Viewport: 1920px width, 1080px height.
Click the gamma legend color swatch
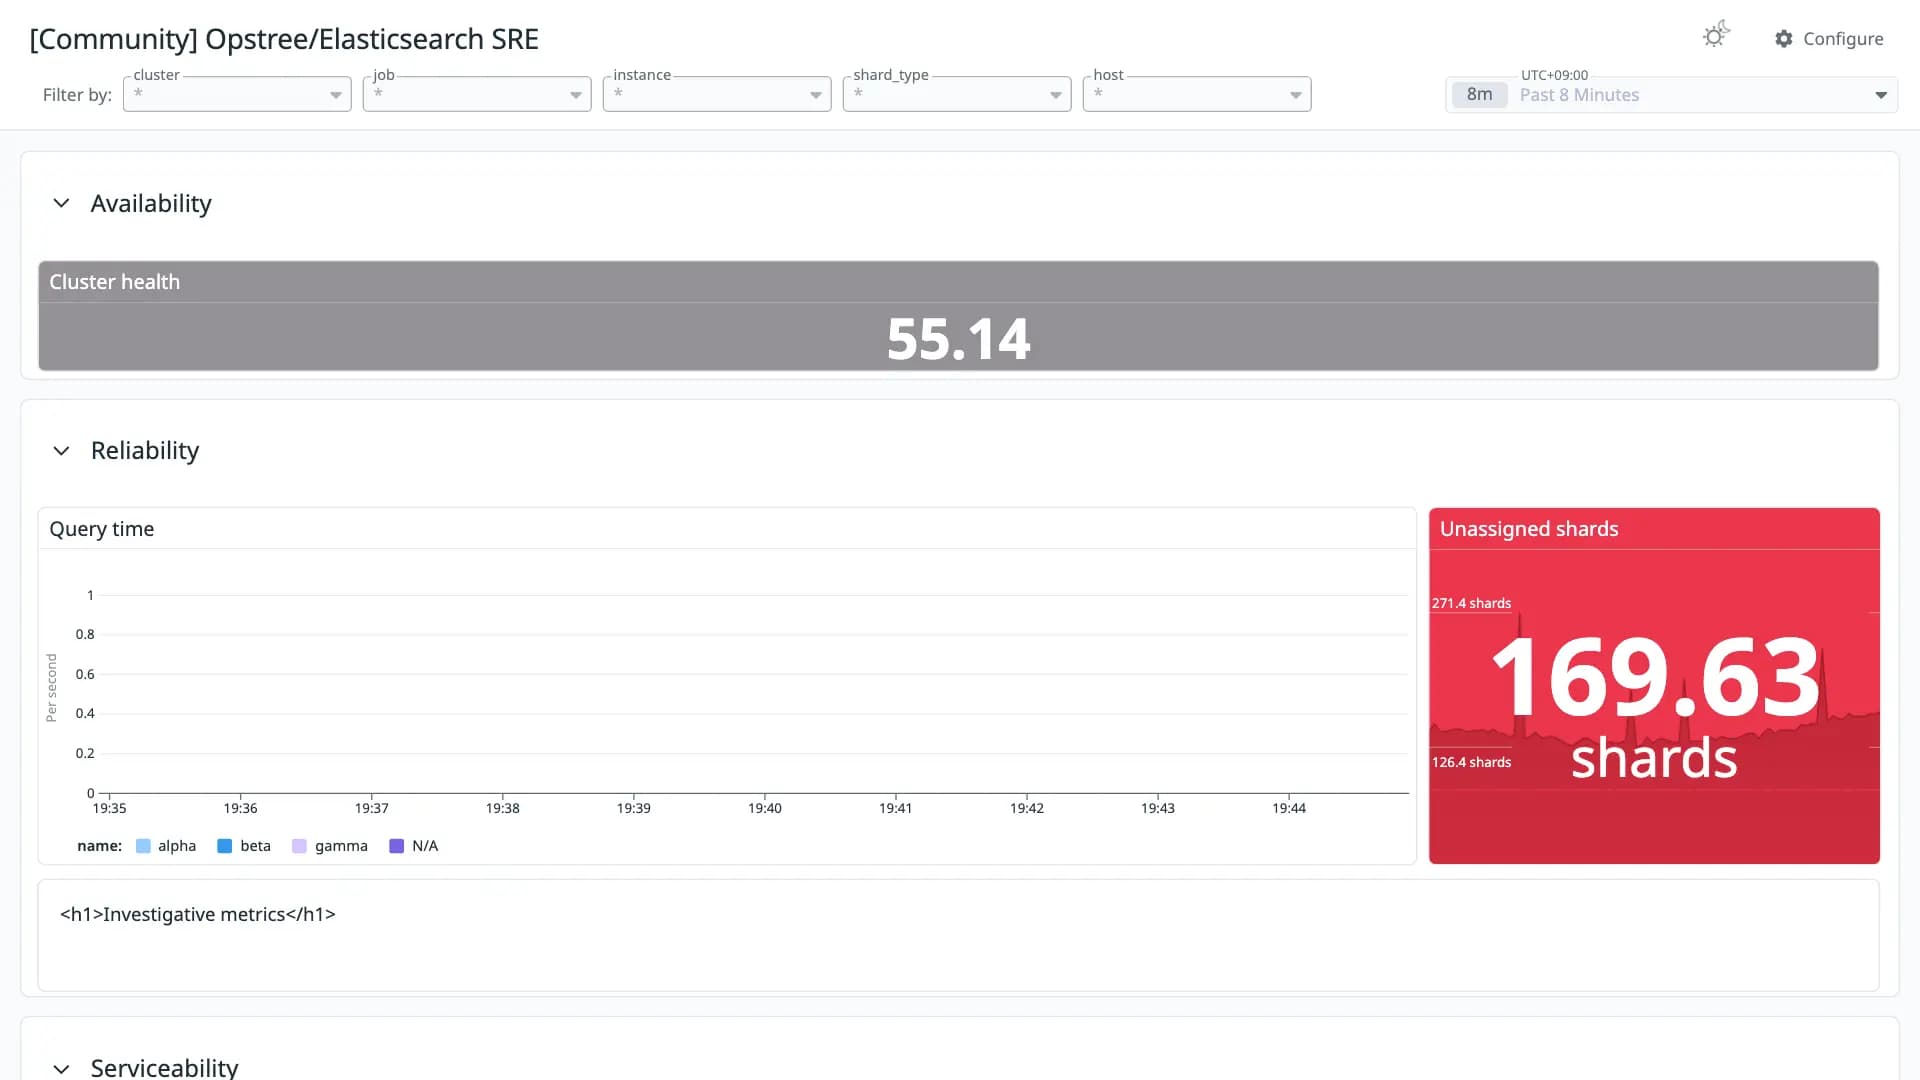[299, 846]
